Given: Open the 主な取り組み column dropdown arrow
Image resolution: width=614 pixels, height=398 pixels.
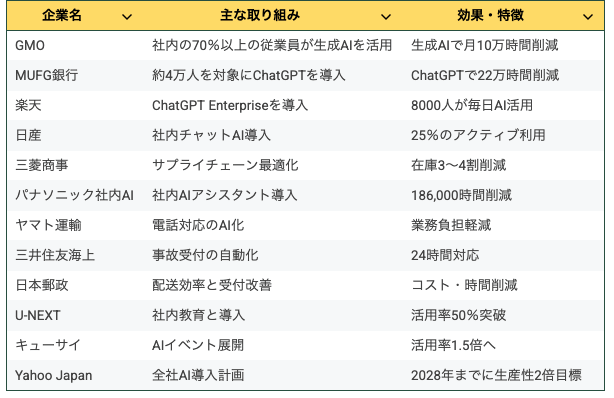Looking at the screenshot, I should pyautogui.click(x=386, y=17).
